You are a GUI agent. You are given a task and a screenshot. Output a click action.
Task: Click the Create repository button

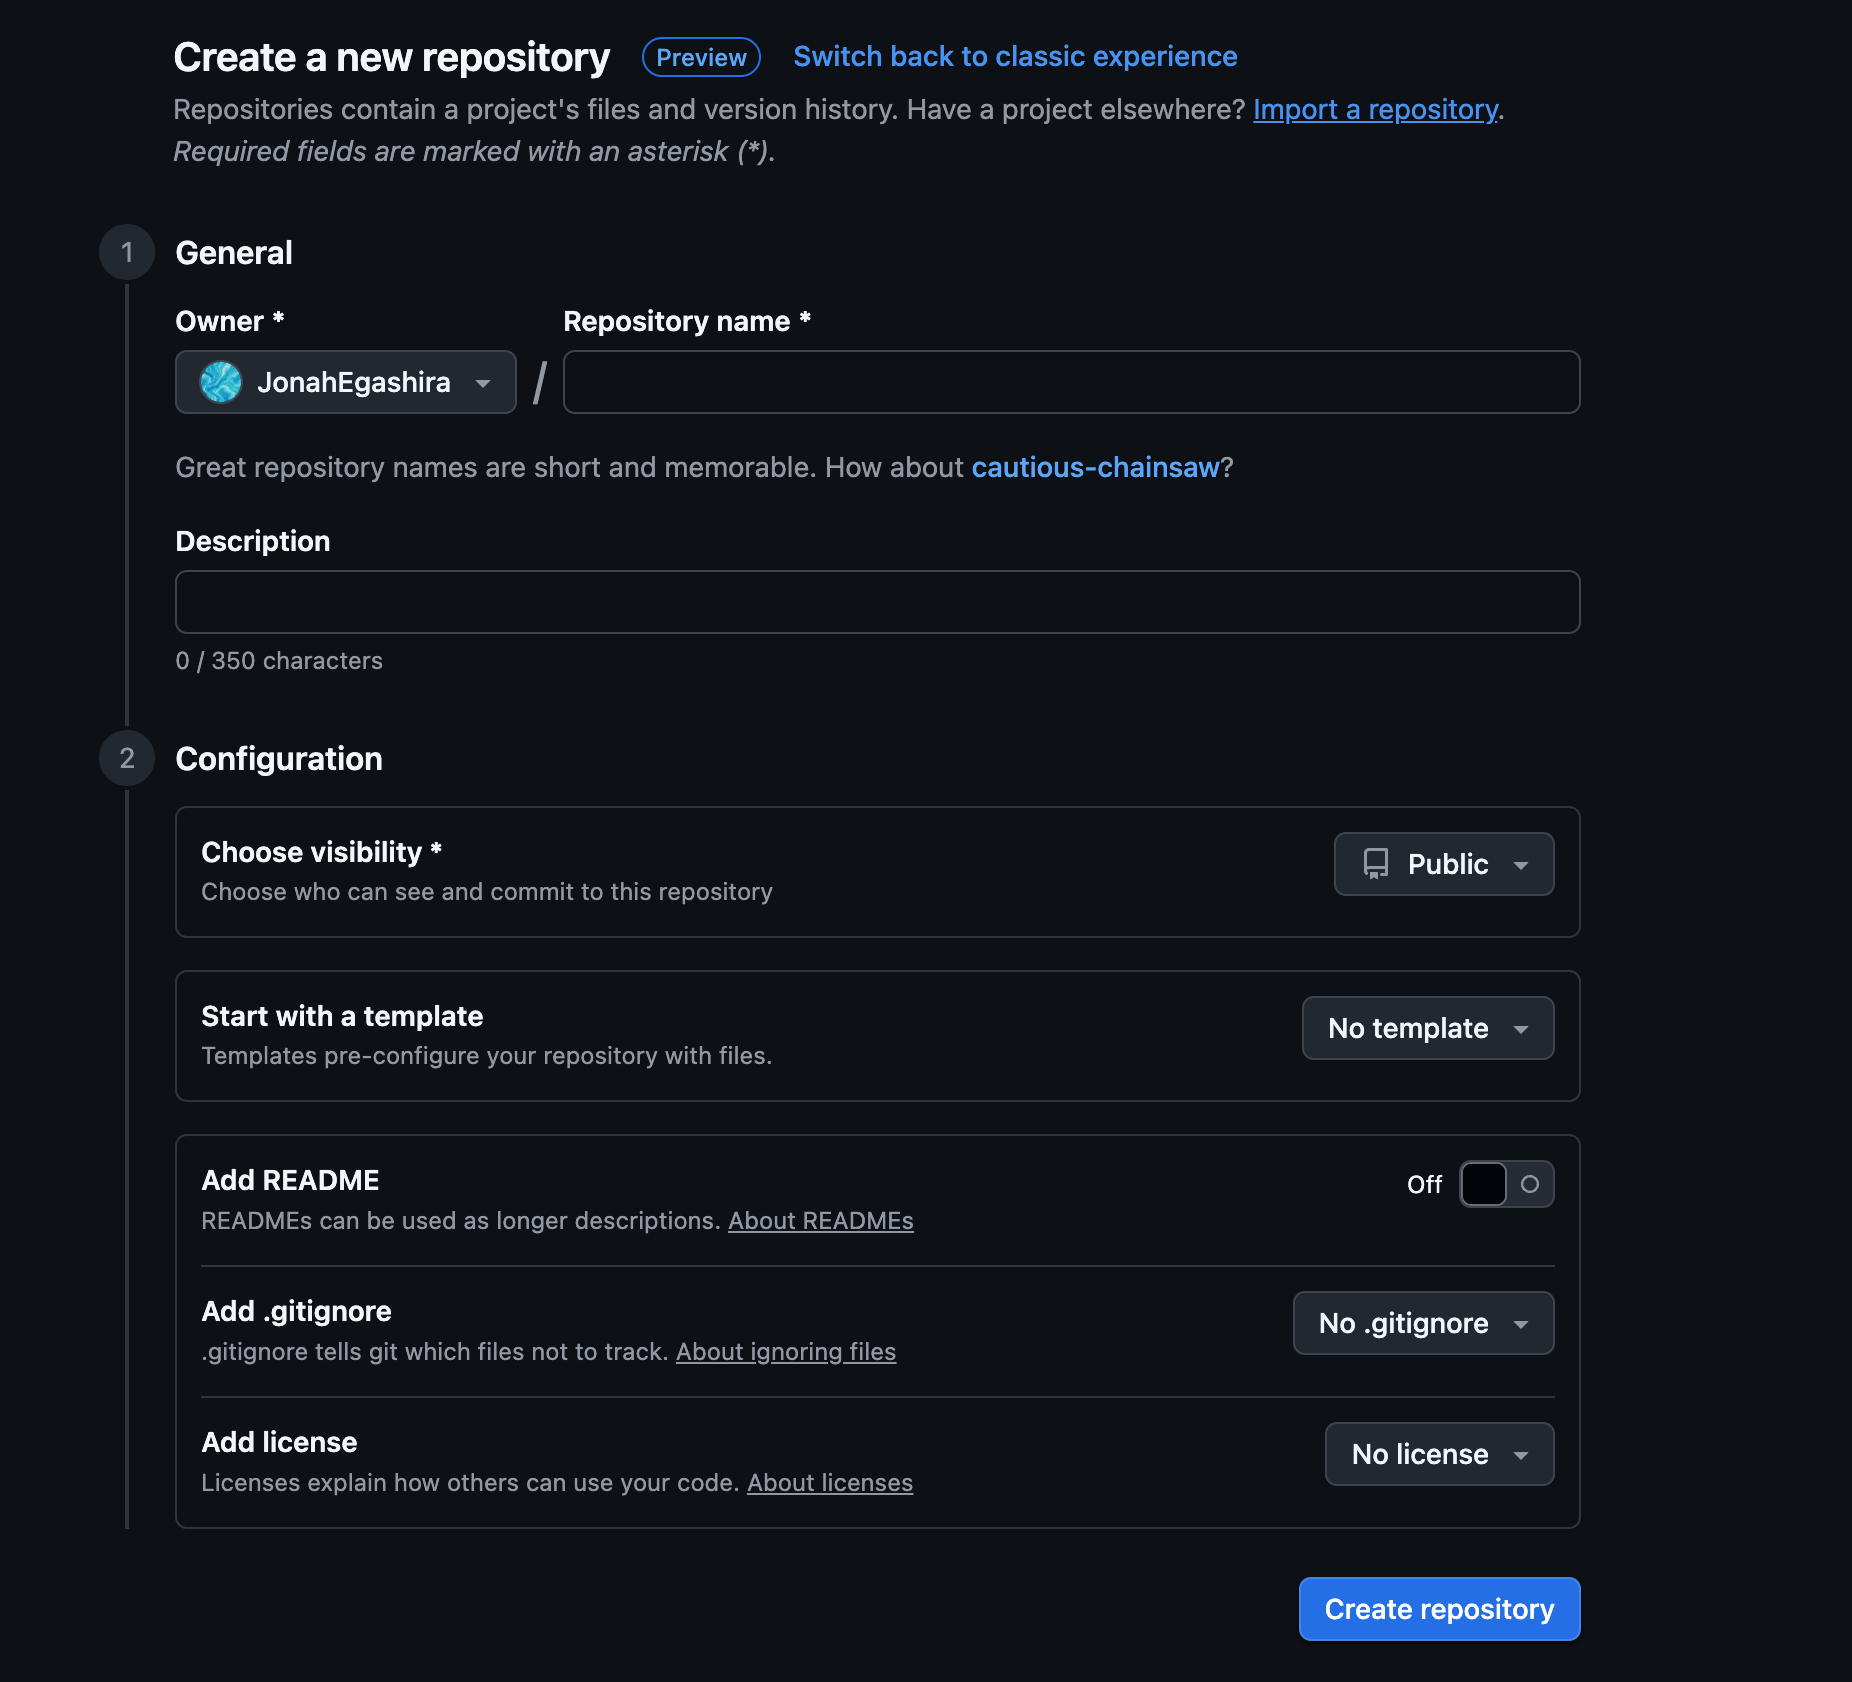1438,1608
